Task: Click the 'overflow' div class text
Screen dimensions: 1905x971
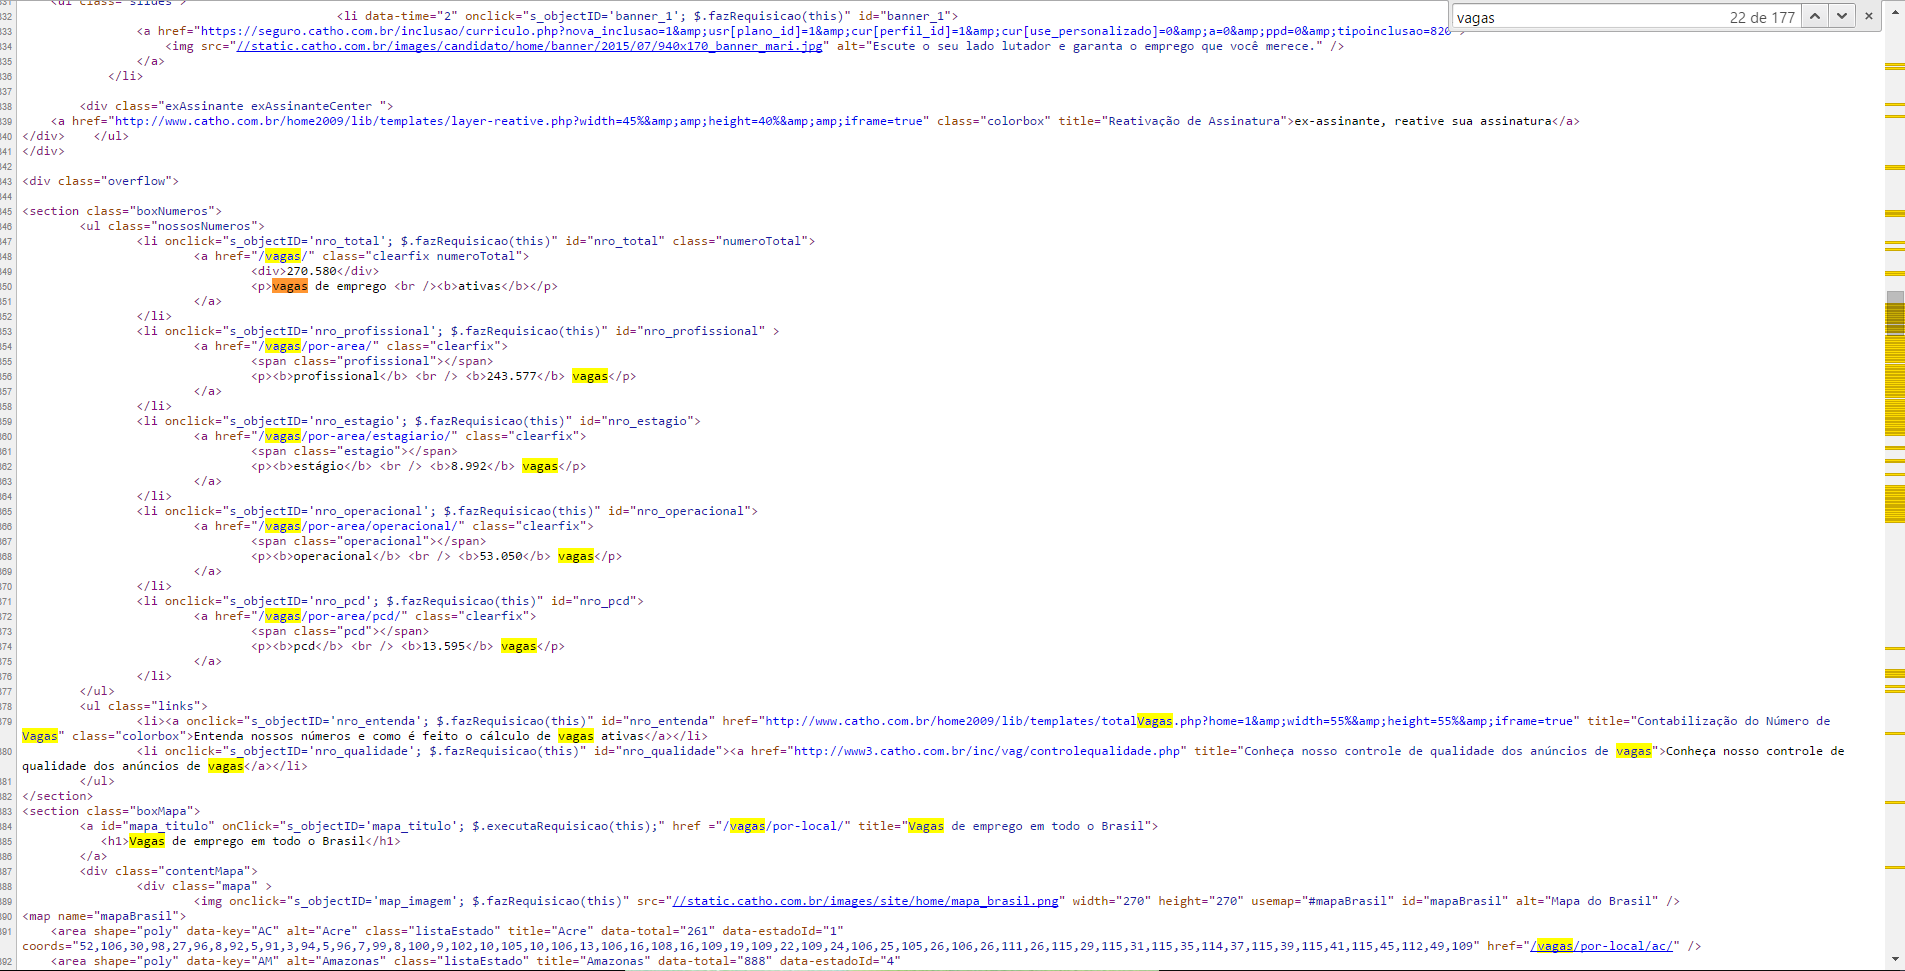Action: [x=136, y=181]
